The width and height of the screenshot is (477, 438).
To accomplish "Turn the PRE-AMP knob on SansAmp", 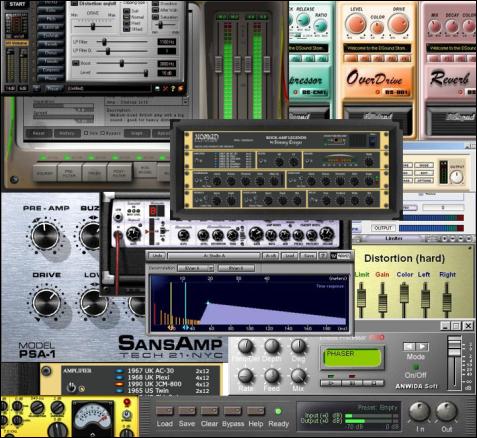I will point(45,236).
